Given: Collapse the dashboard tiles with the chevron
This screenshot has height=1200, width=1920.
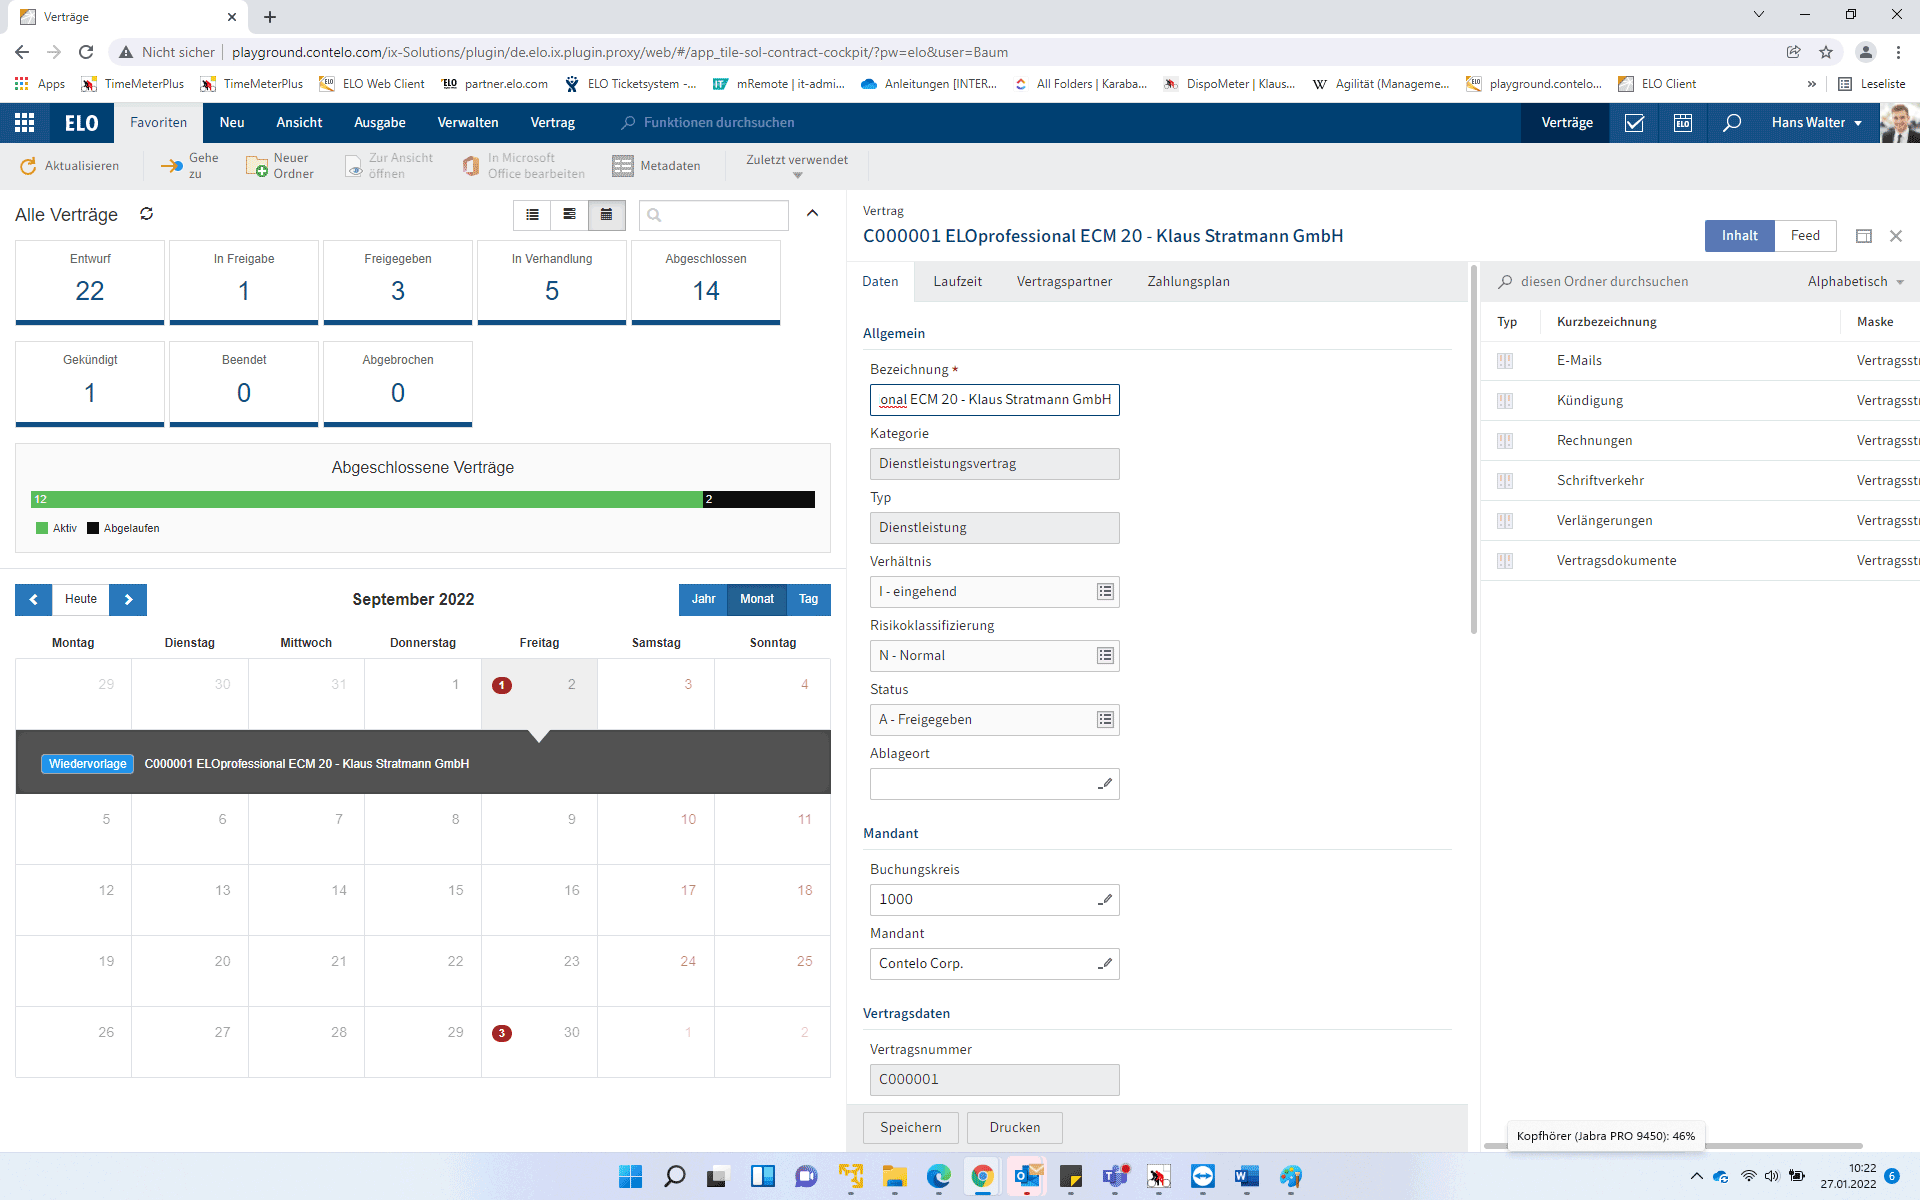Looking at the screenshot, I should 812,213.
